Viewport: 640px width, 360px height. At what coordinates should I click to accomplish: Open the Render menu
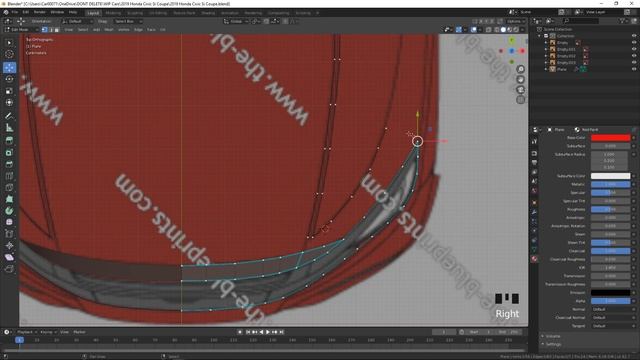click(40, 12)
